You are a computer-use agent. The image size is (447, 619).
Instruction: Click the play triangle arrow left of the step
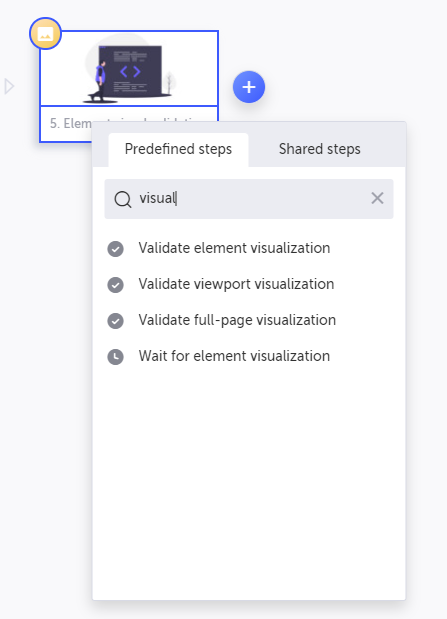pos(9,86)
